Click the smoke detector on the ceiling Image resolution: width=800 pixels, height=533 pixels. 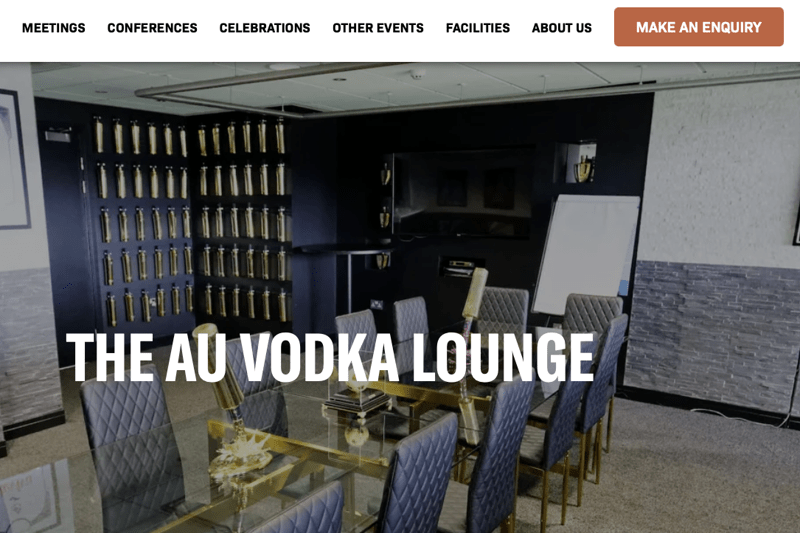(x=417, y=74)
